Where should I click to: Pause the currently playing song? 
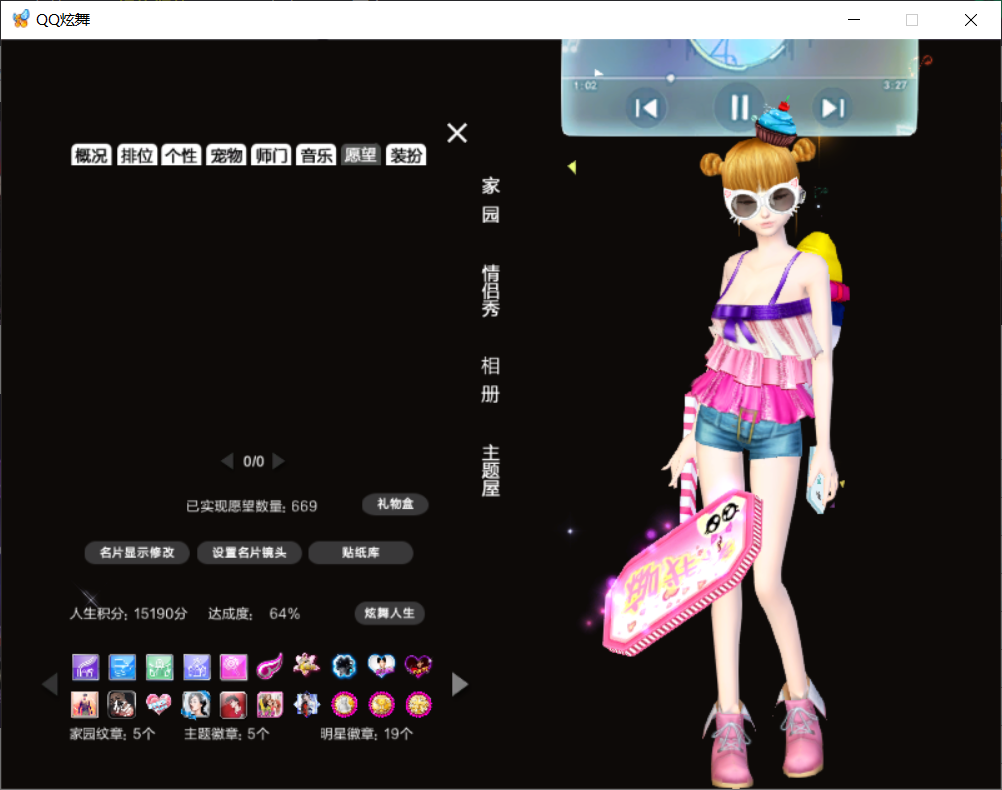pyautogui.click(x=739, y=107)
